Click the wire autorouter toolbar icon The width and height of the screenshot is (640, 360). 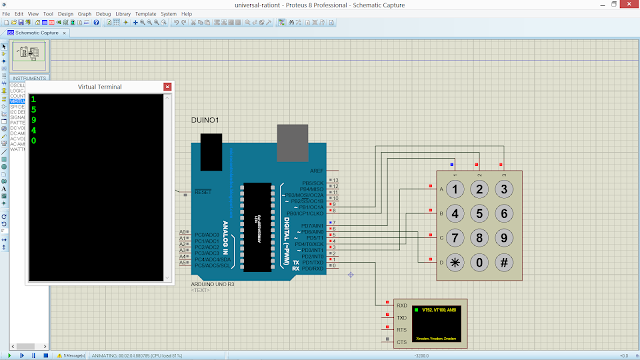[282, 22]
